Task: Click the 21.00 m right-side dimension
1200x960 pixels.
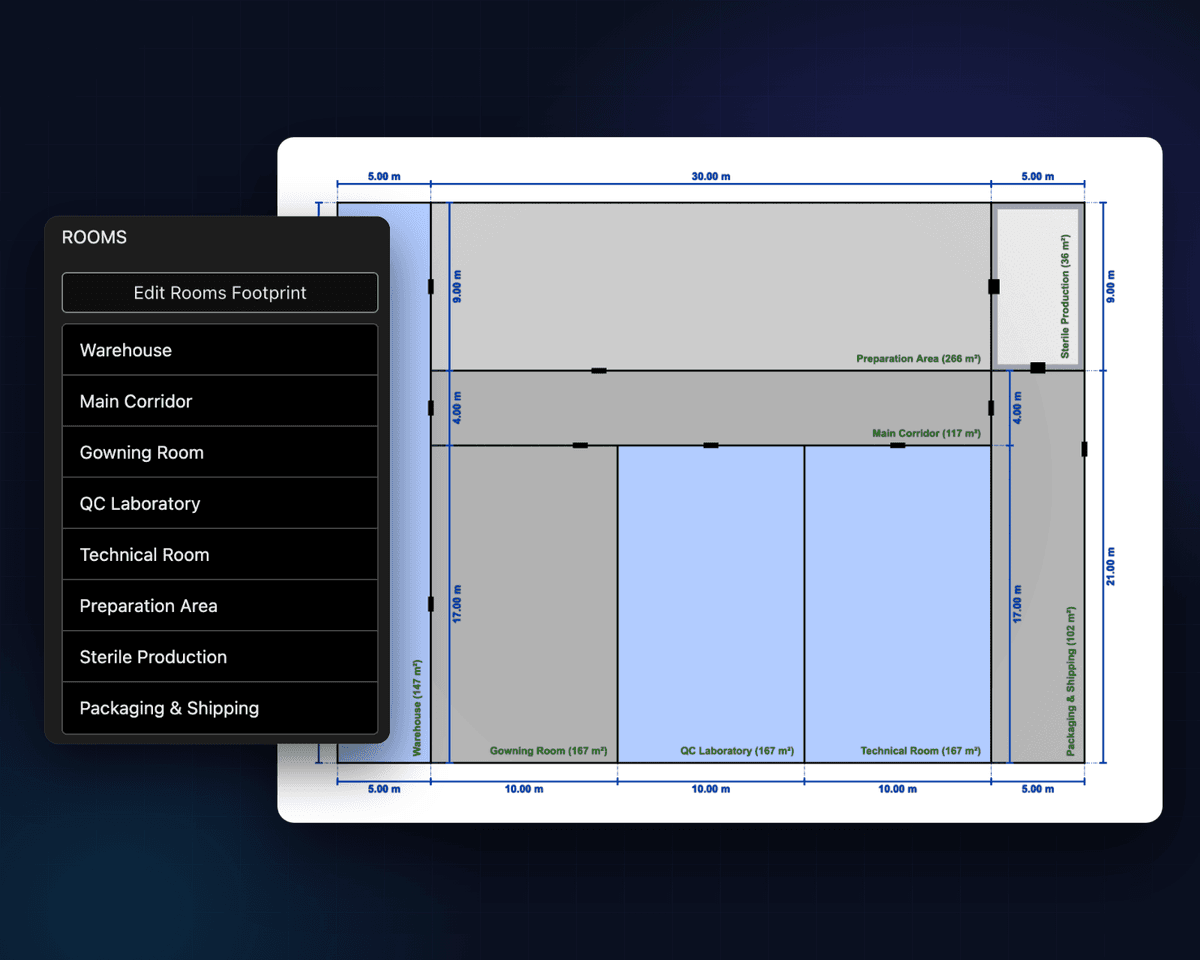Action: (x=1111, y=566)
